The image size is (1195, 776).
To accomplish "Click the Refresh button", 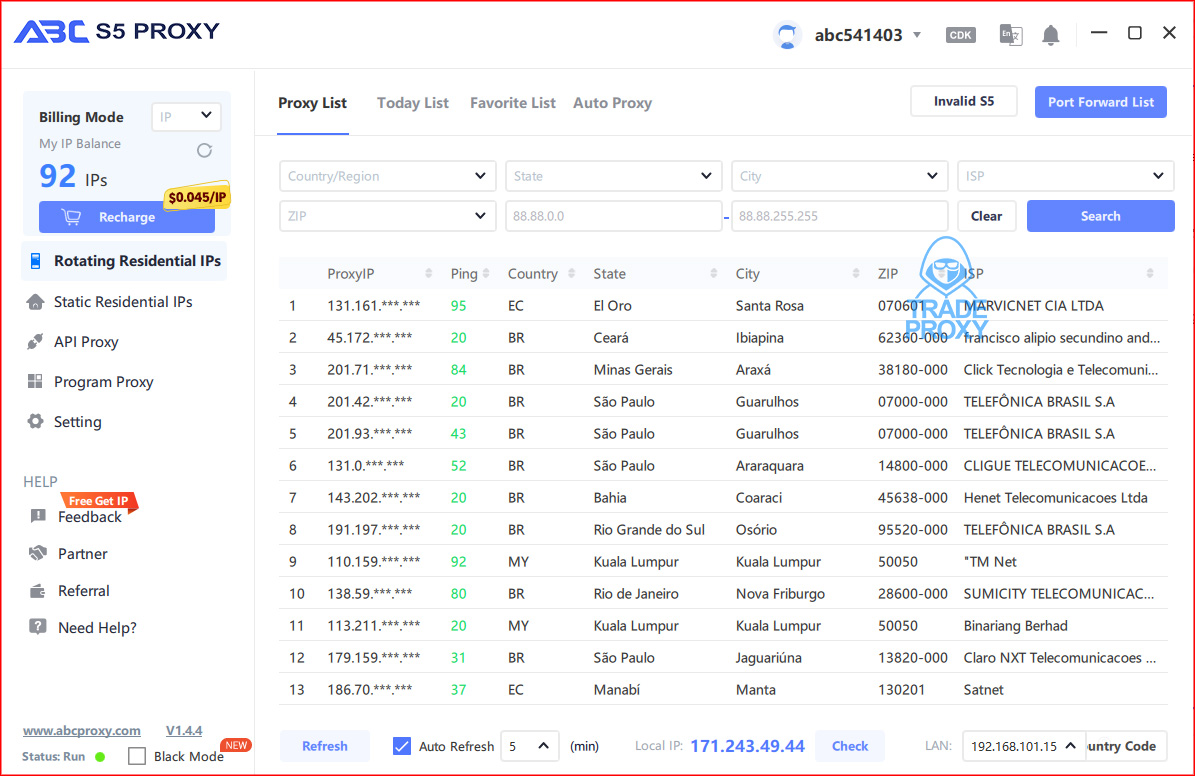I will [325, 746].
